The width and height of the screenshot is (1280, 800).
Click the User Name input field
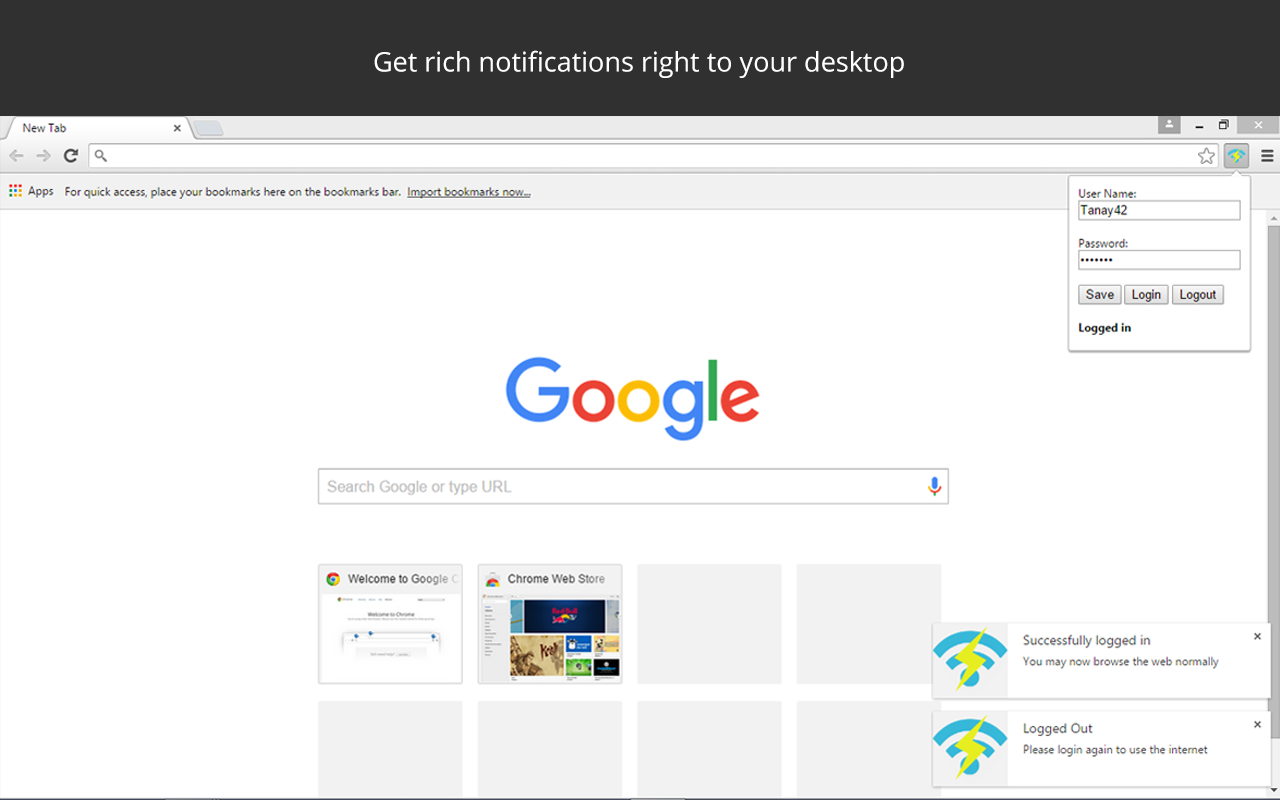tap(1159, 210)
